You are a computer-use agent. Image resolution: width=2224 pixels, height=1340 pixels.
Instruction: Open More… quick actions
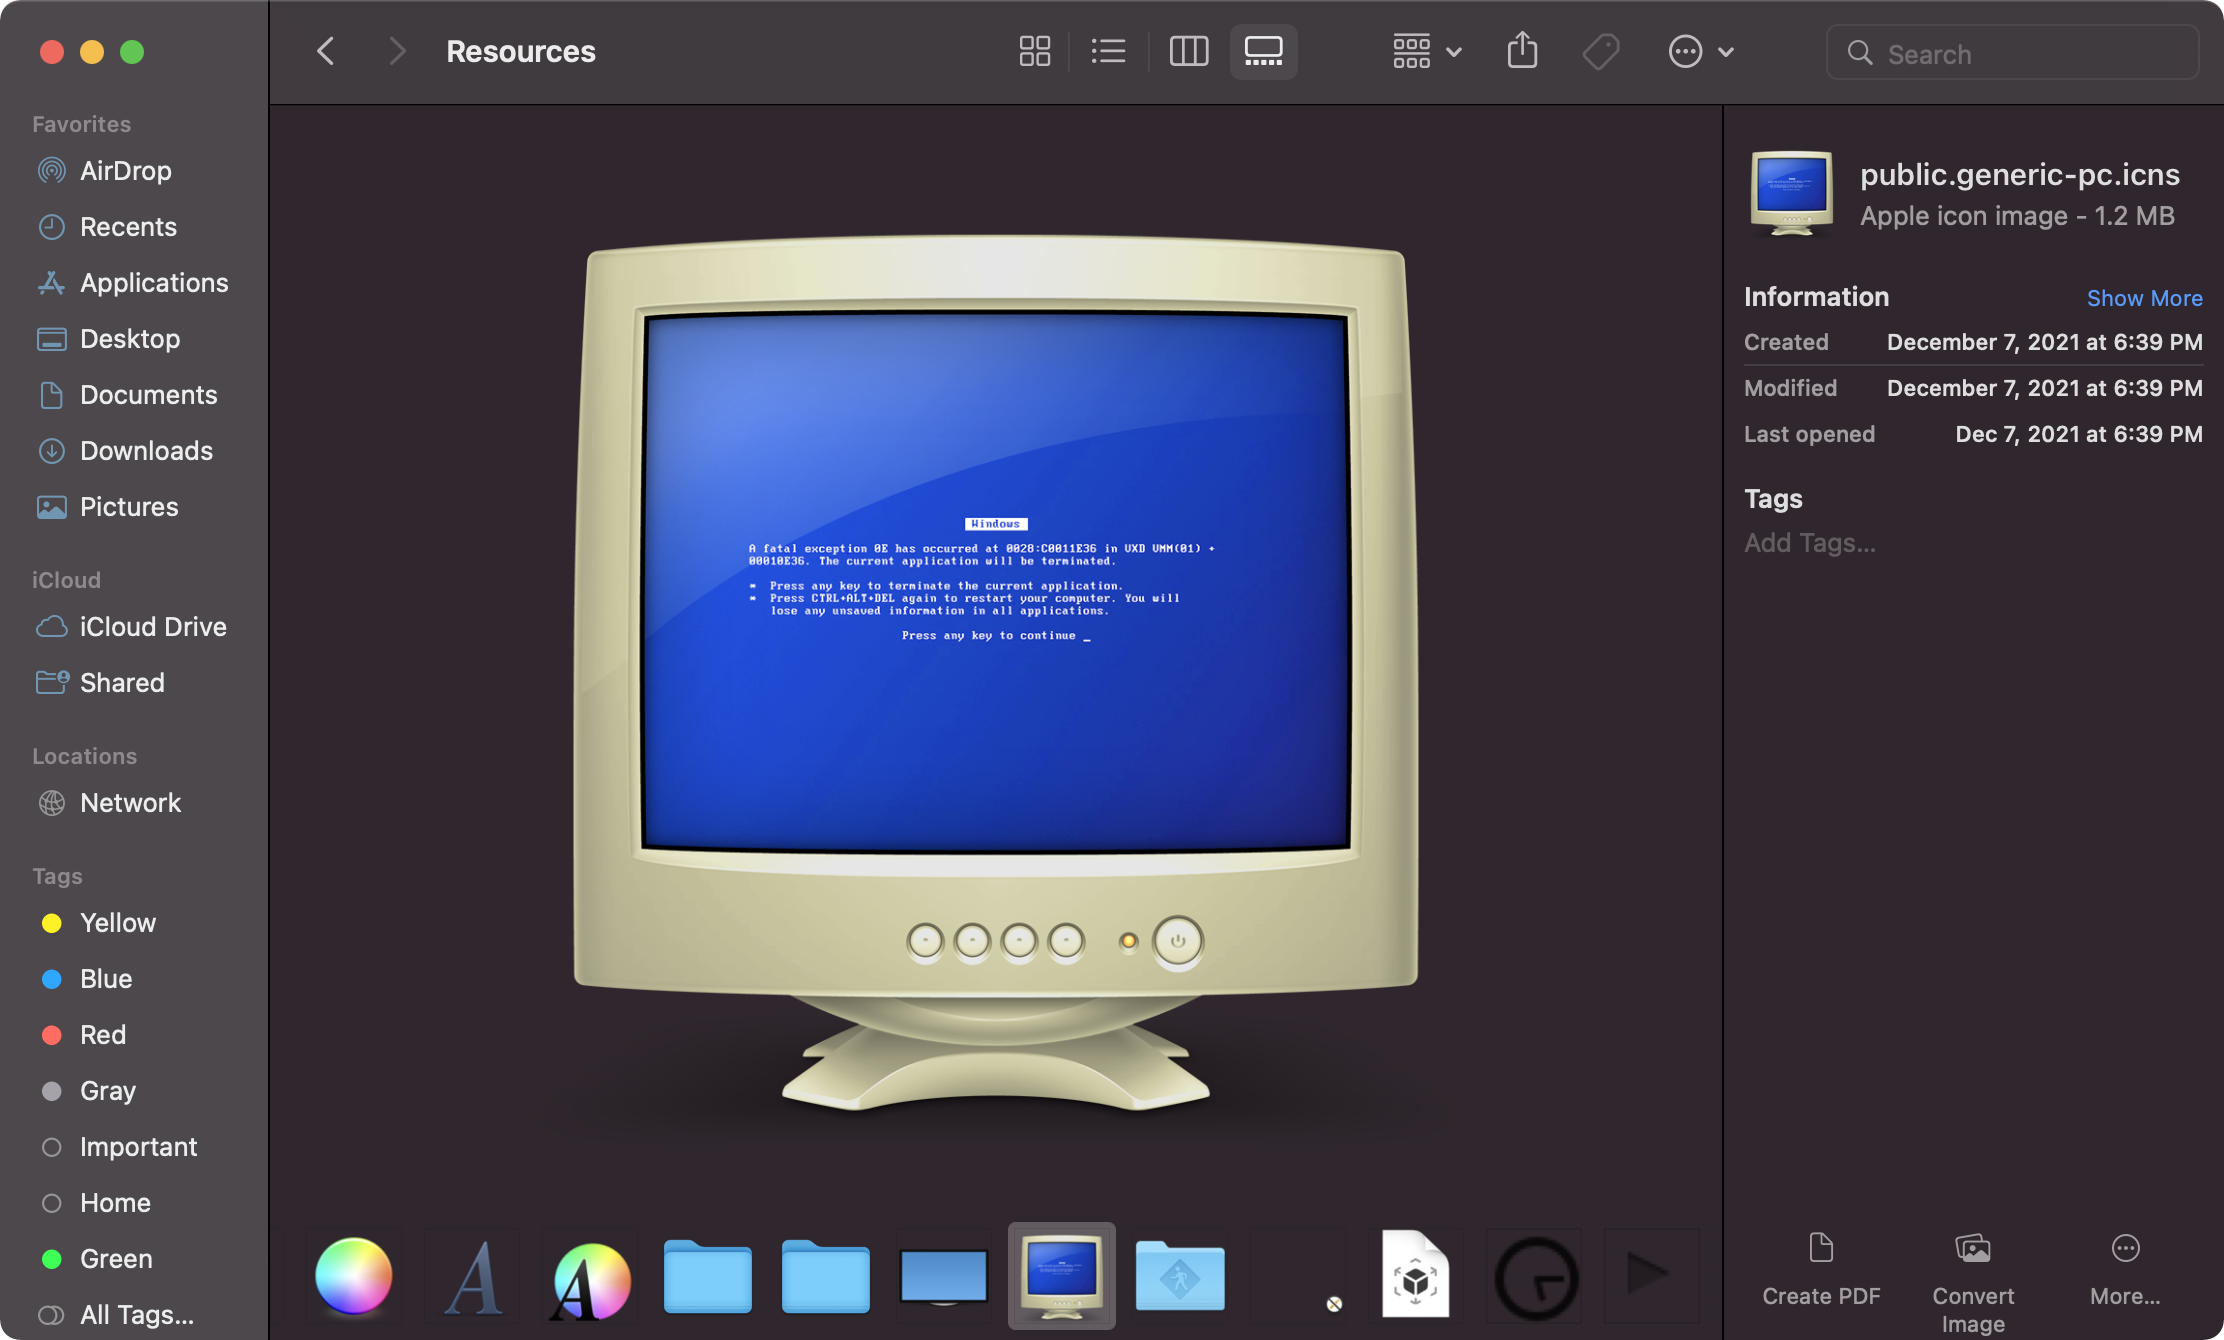tap(2125, 1270)
